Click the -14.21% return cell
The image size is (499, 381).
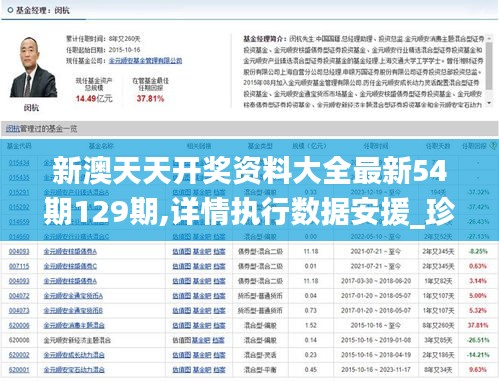[x=478, y=355]
